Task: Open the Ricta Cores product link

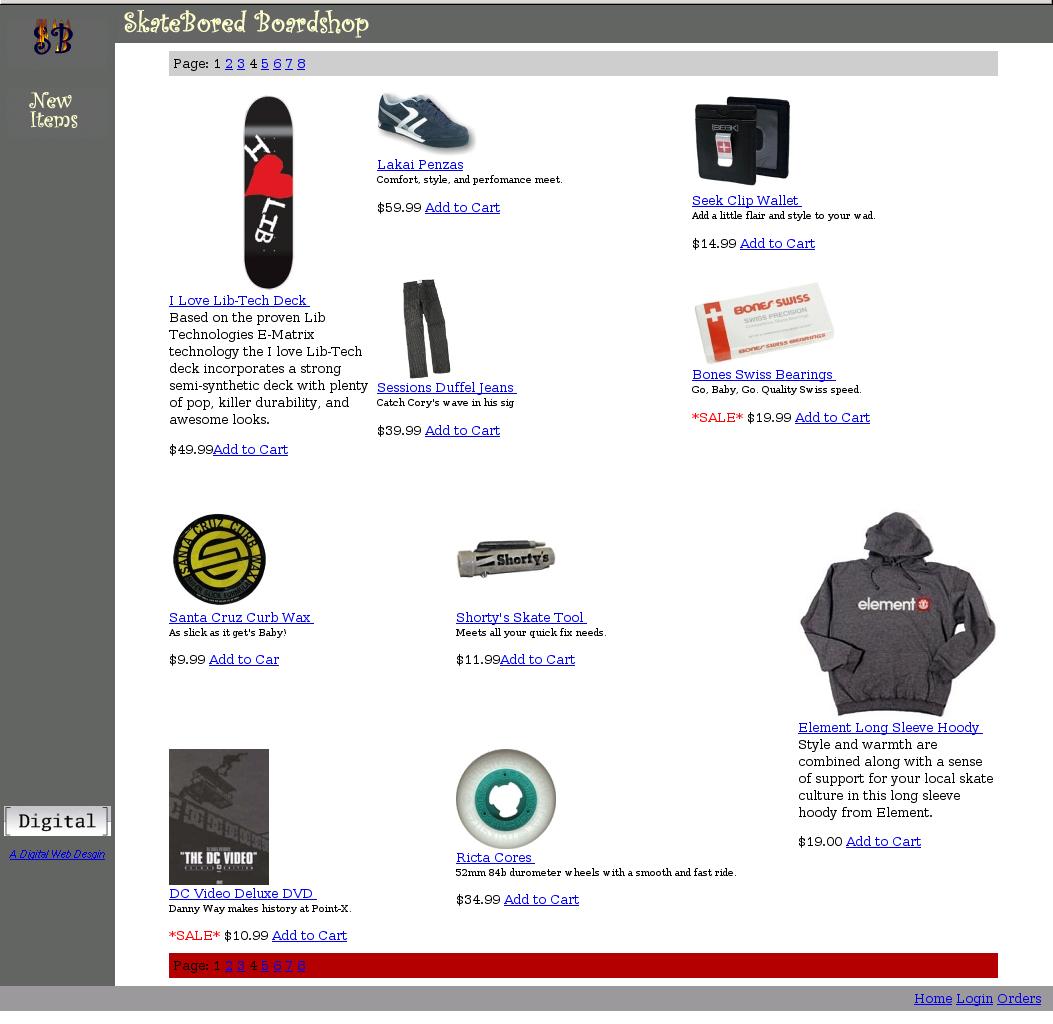Action: coord(495,857)
